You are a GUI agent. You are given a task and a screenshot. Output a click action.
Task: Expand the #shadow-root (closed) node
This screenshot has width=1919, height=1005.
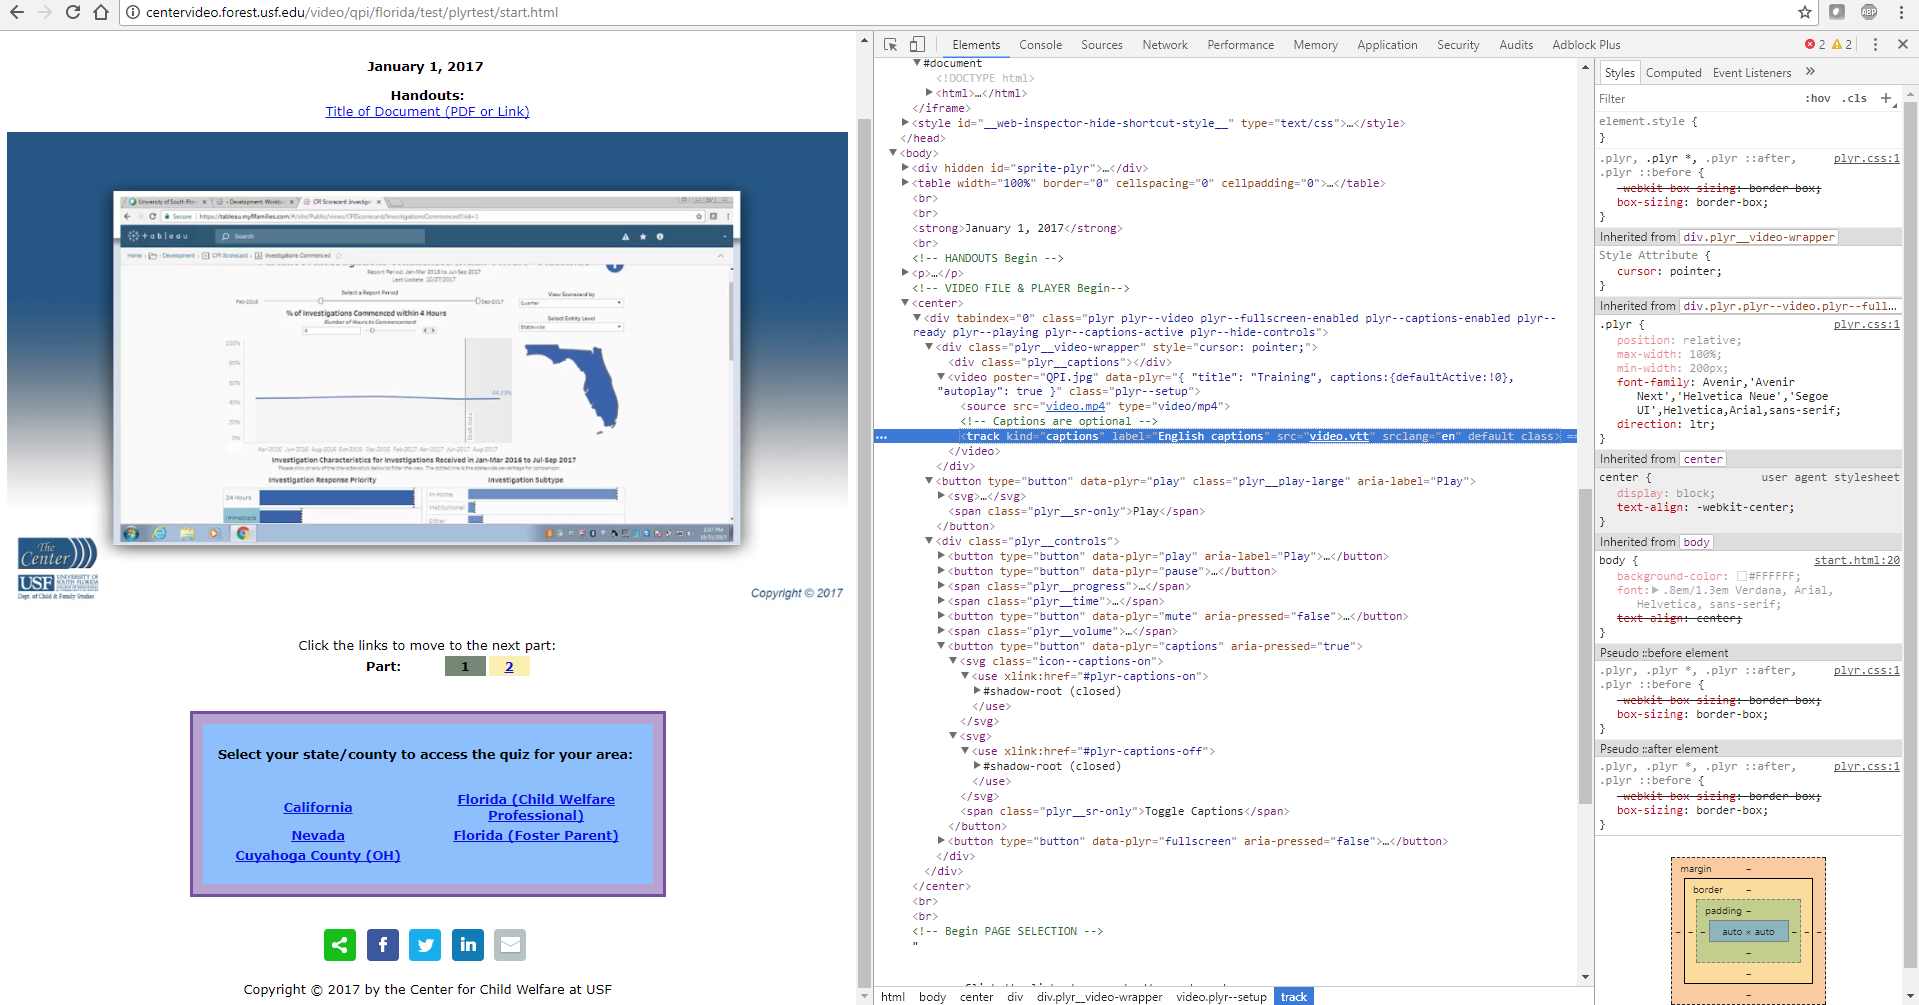point(977,691)
